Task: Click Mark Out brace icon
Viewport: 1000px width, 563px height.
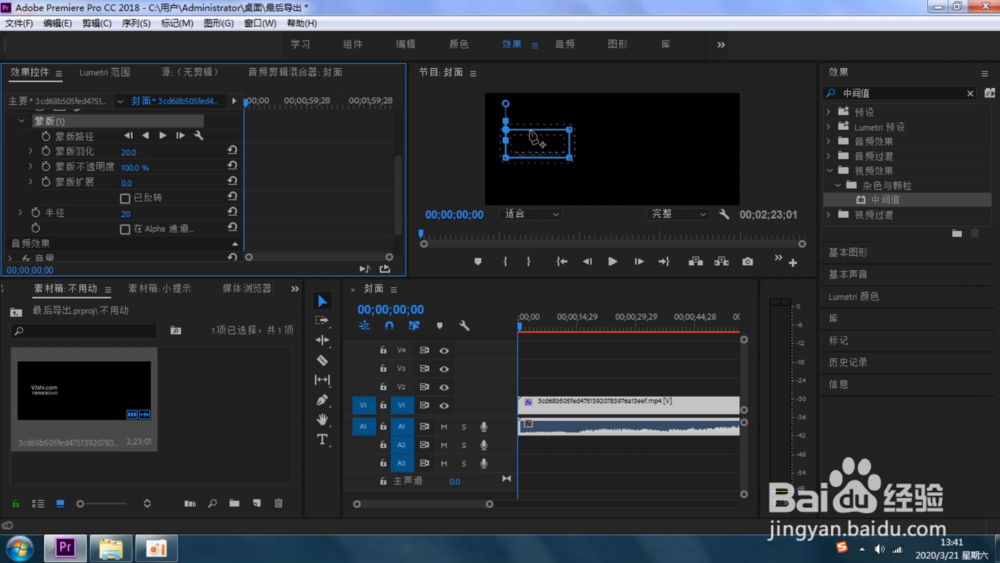Action: point(529,261)
